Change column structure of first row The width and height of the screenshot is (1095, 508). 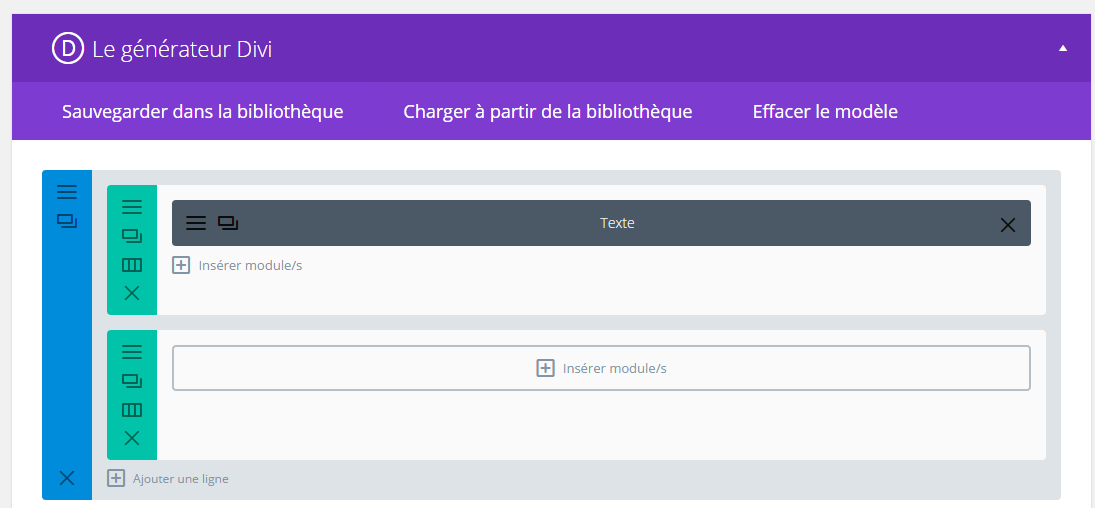pos(132,265)
